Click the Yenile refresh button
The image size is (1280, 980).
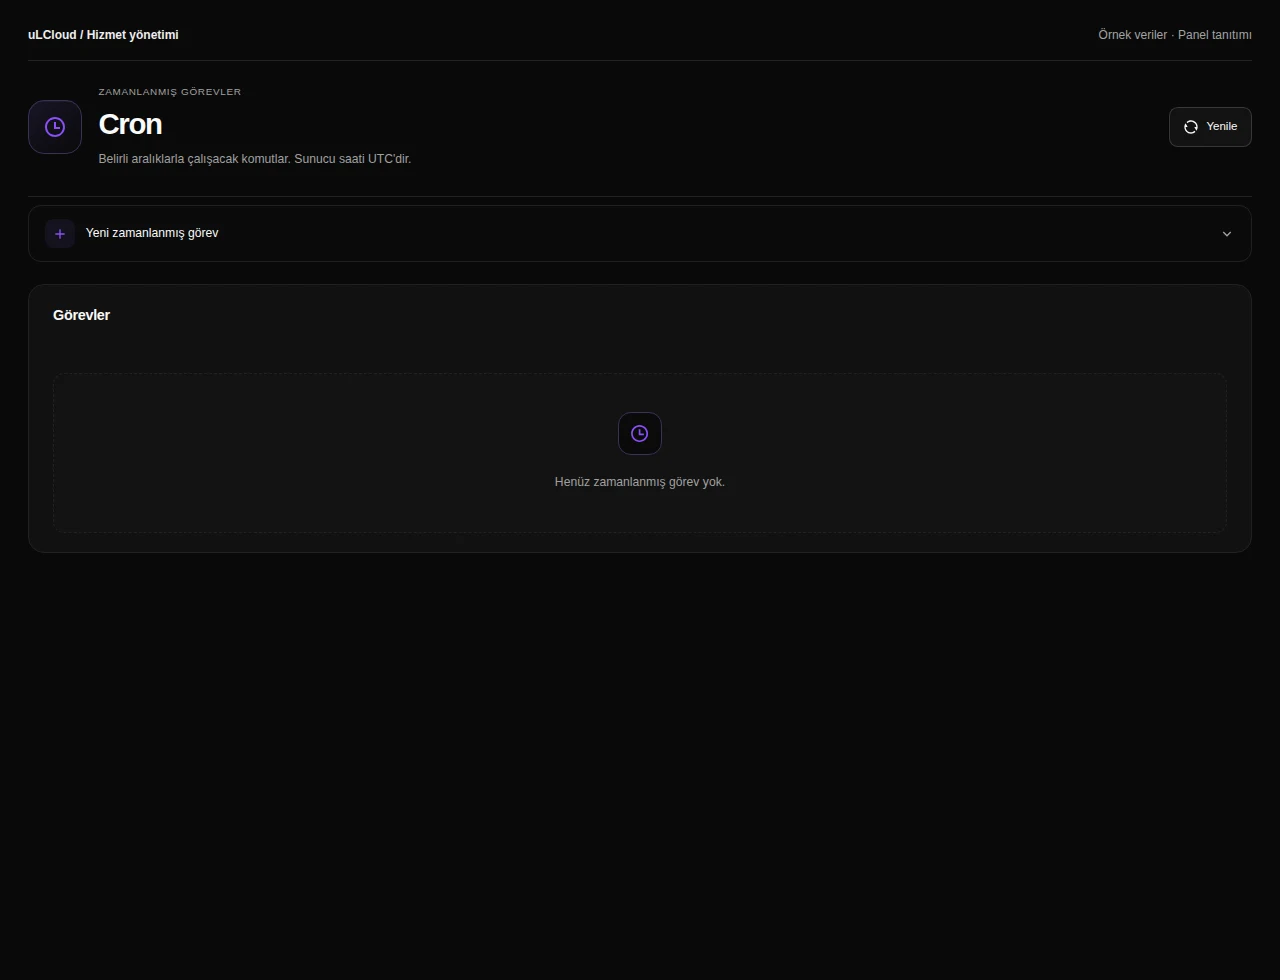(1210, 127)
